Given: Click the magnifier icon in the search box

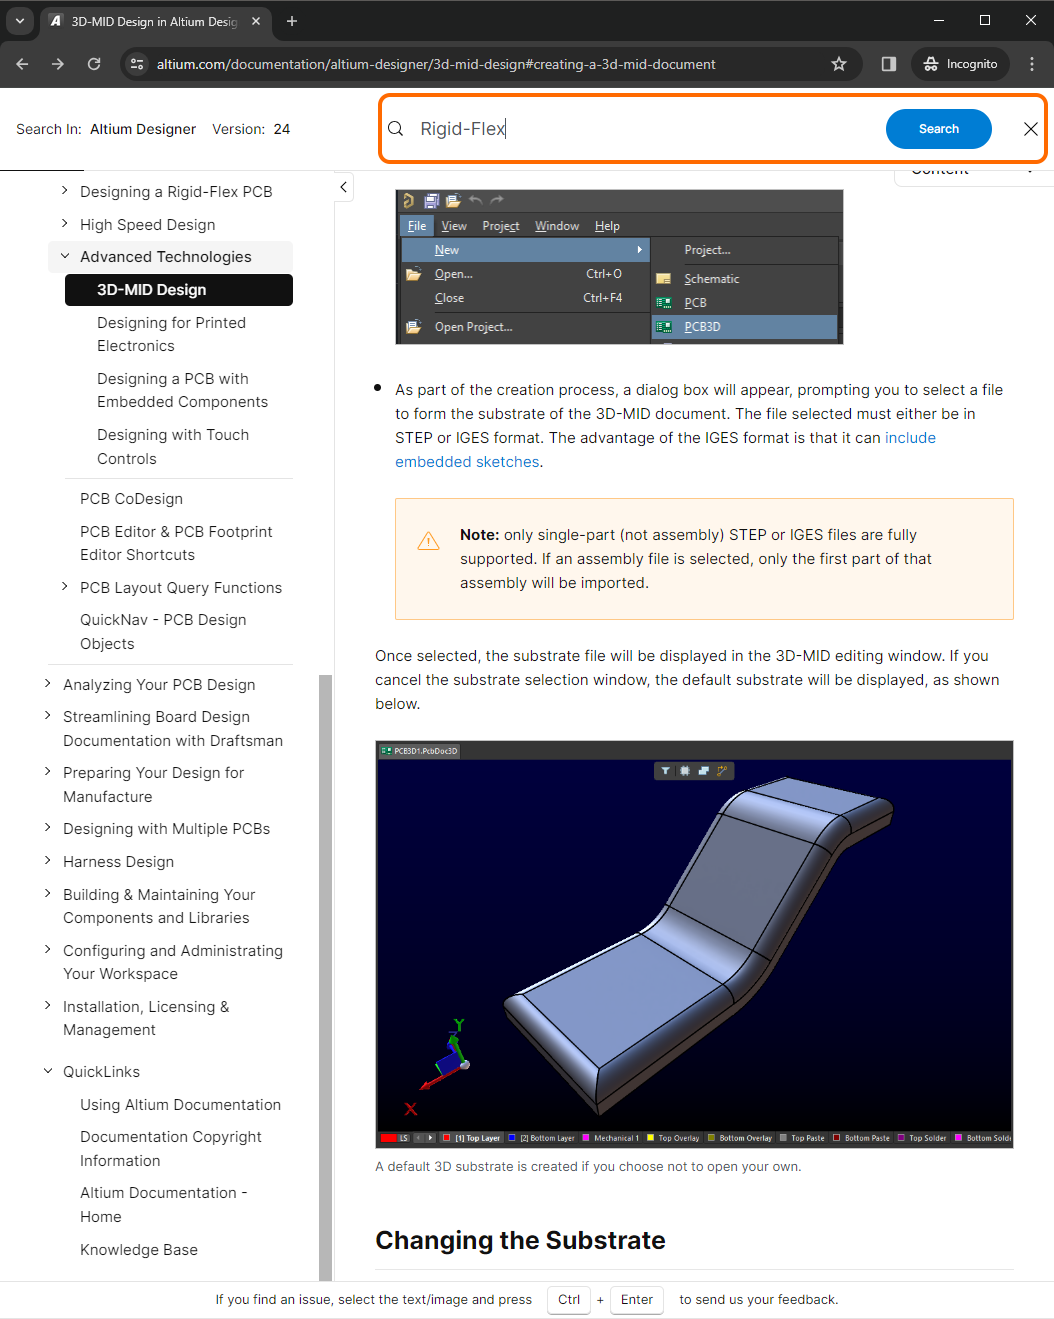Looking at the screenshot, I should click(396, 129).
